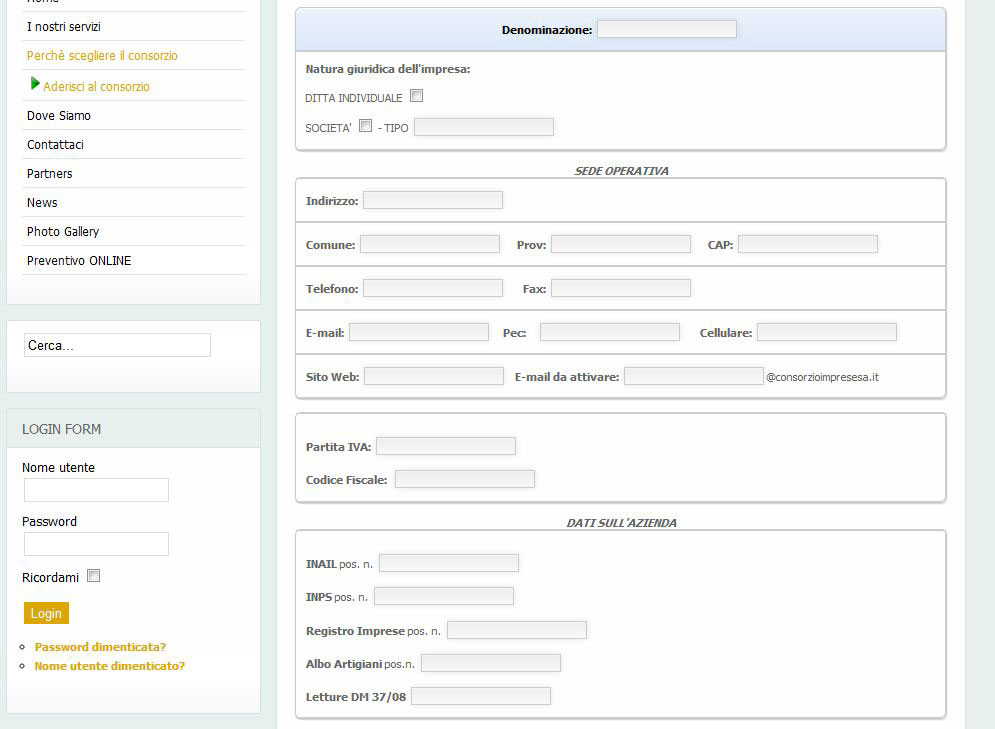Focus the Cerca search box
Viewport: 995px width, 729px height.
[x=117, y=345]
